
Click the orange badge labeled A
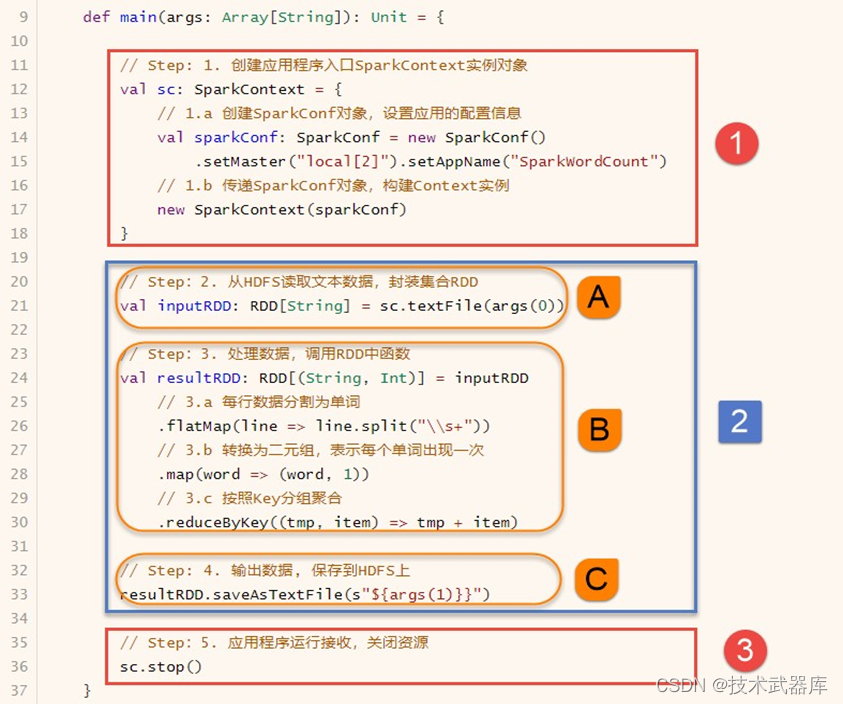[x=598, y=297]
